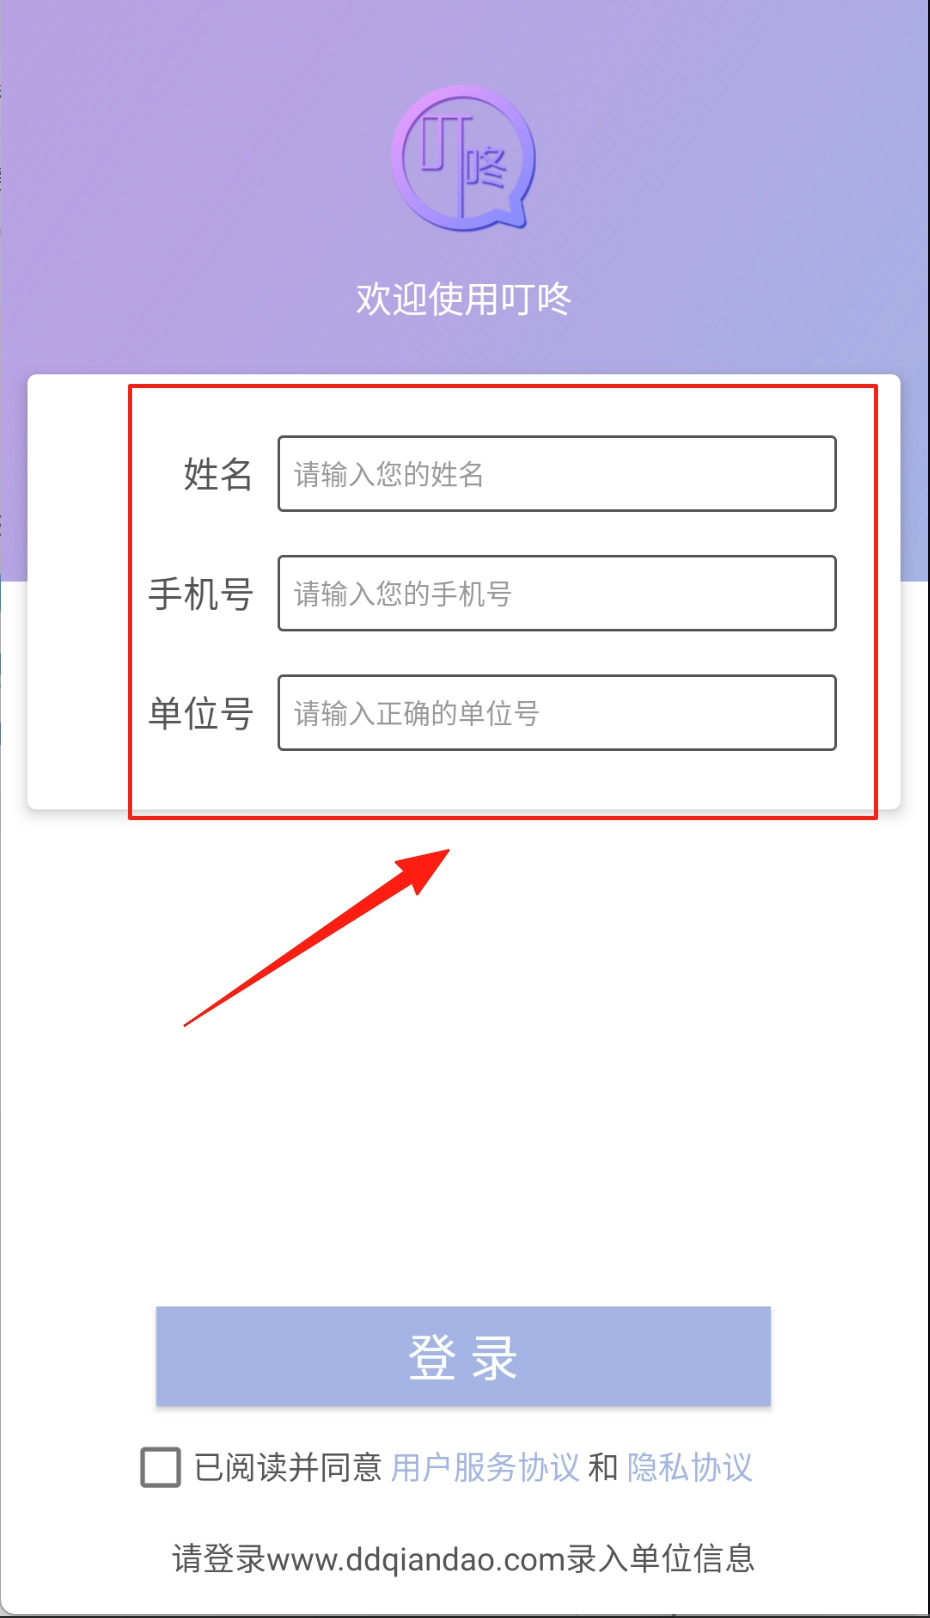Open the 用户服务协议 link
Screen dimensions: 930x1618
(x=485, y=1467)
